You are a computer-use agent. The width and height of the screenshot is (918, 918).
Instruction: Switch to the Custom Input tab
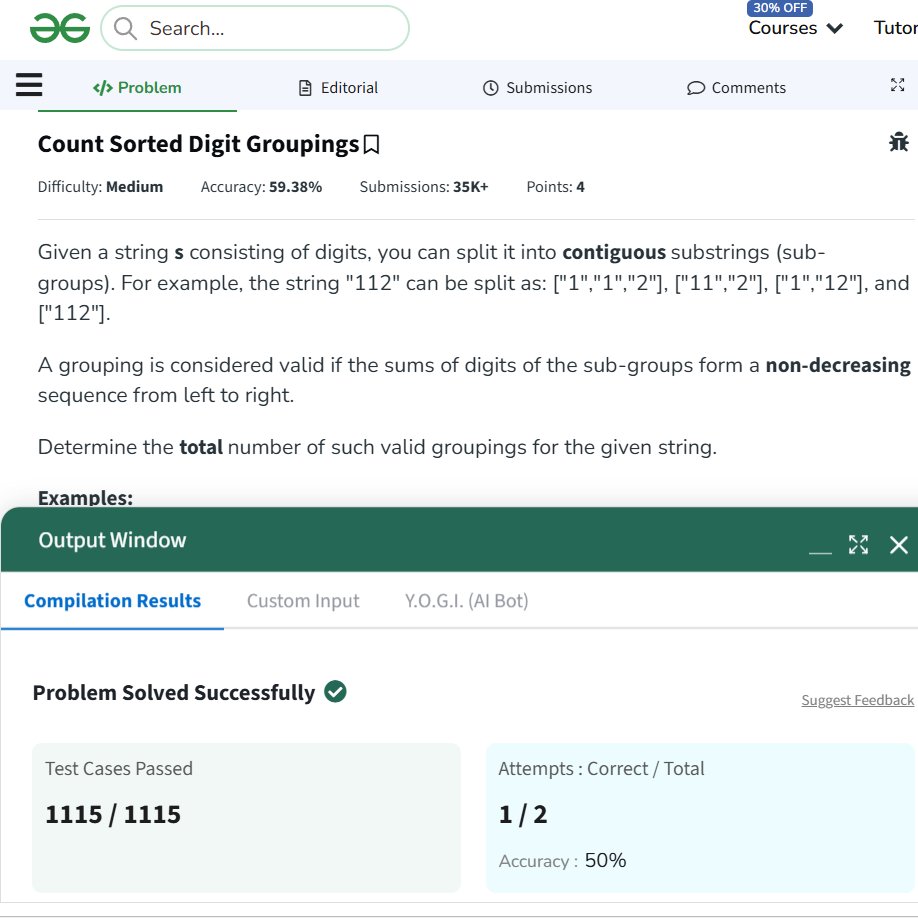(303, 601)
